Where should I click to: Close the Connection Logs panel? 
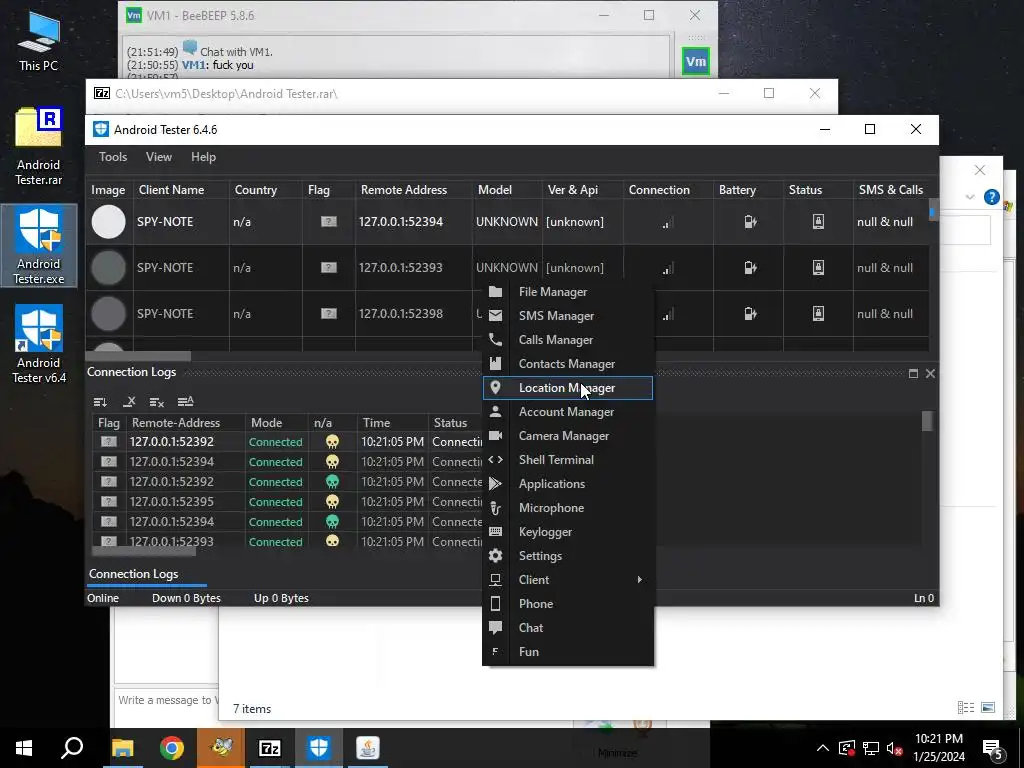pos(930,374)
